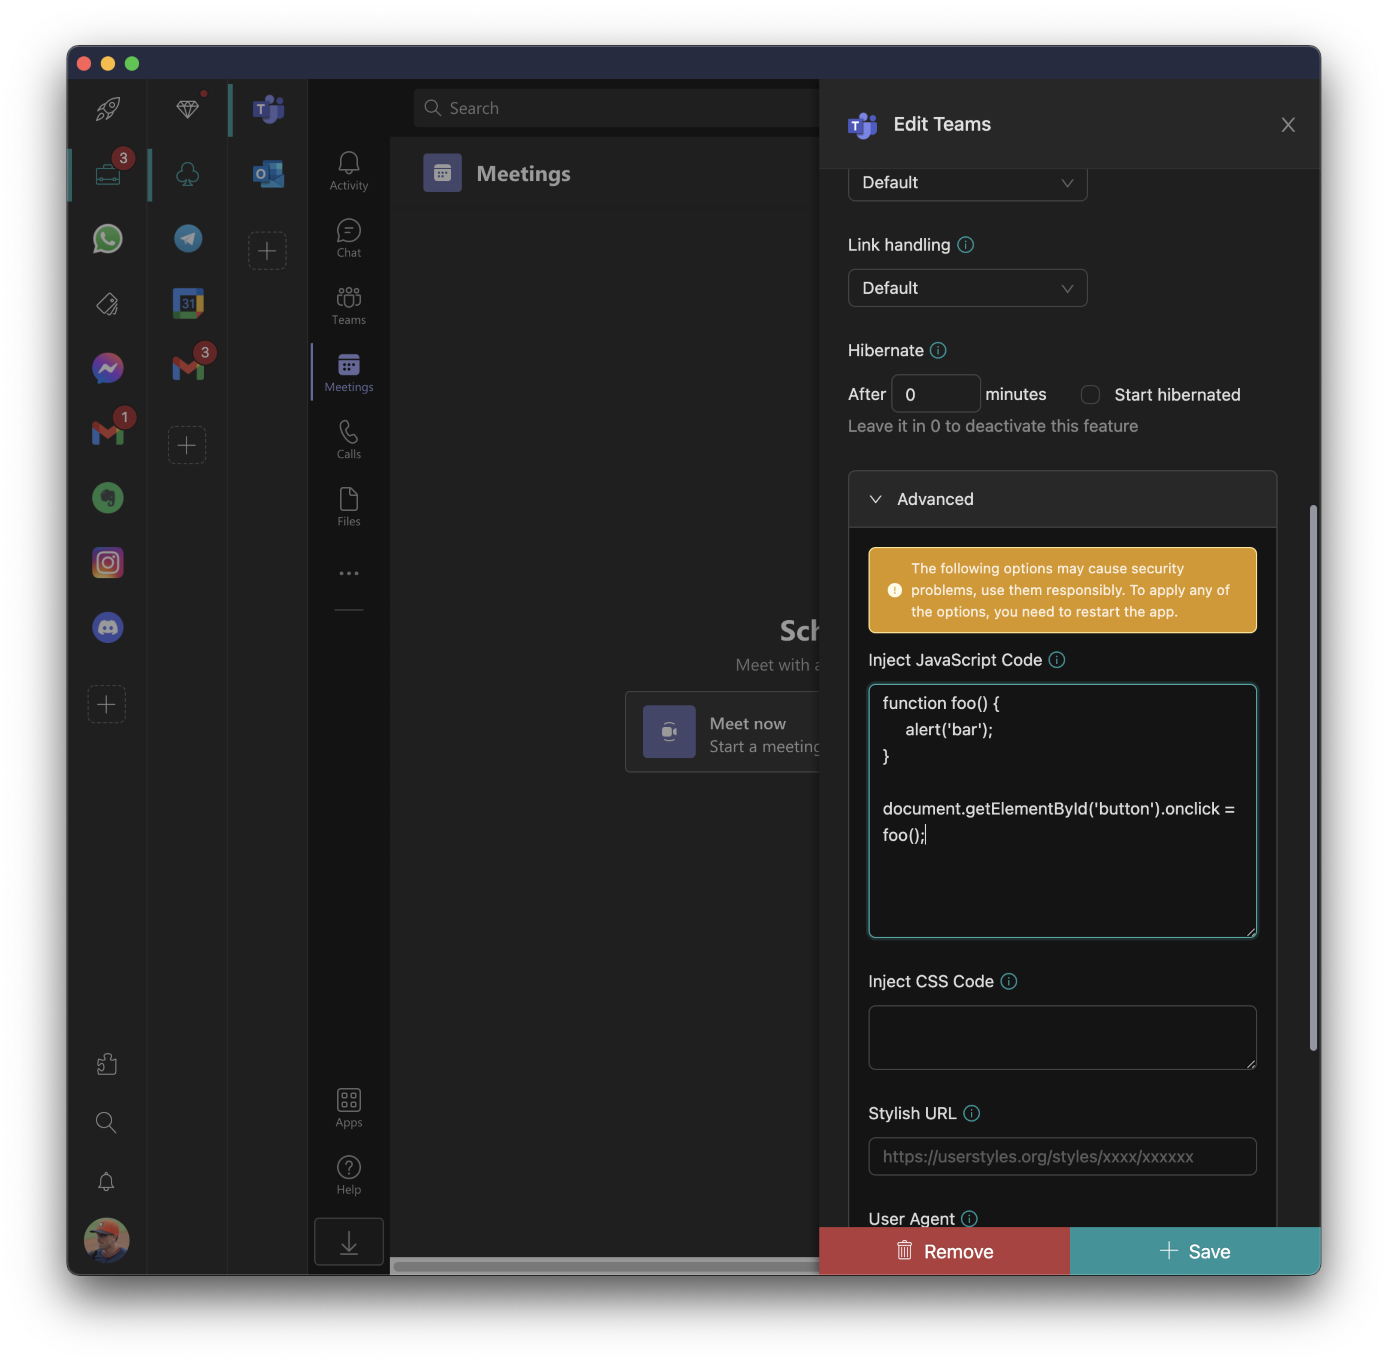Click into the Inject JavaScript Code textarea
This screenshot has height=1364, width=1388.
1062,811
